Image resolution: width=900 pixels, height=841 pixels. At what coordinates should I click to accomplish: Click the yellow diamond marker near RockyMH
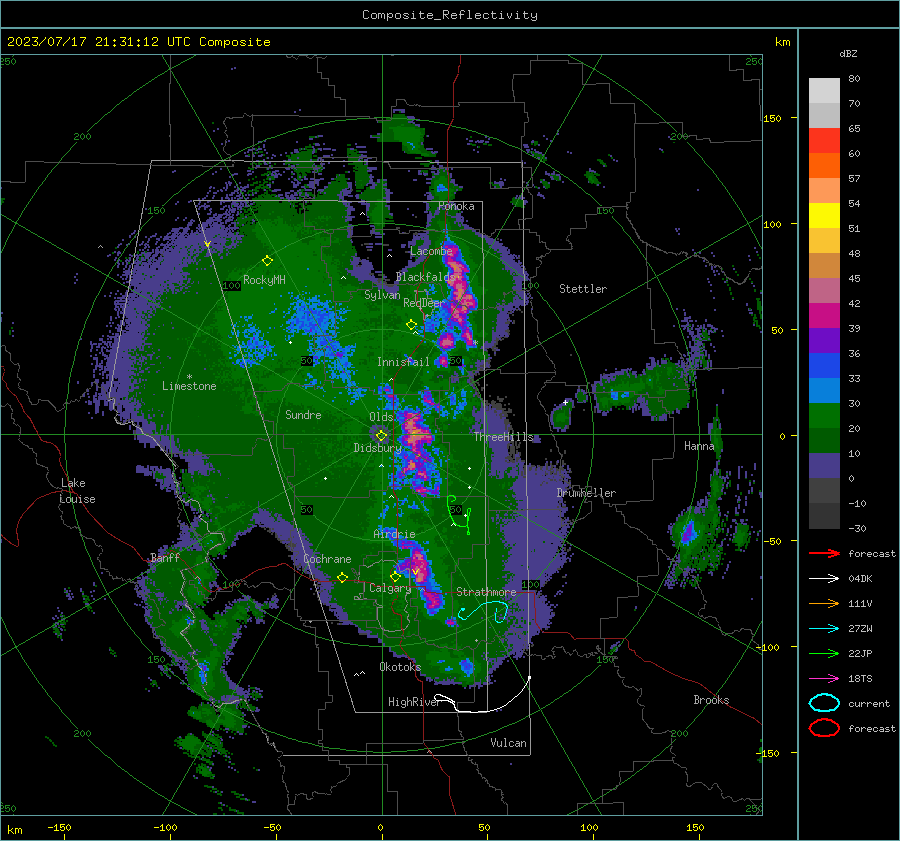point(267,261)
